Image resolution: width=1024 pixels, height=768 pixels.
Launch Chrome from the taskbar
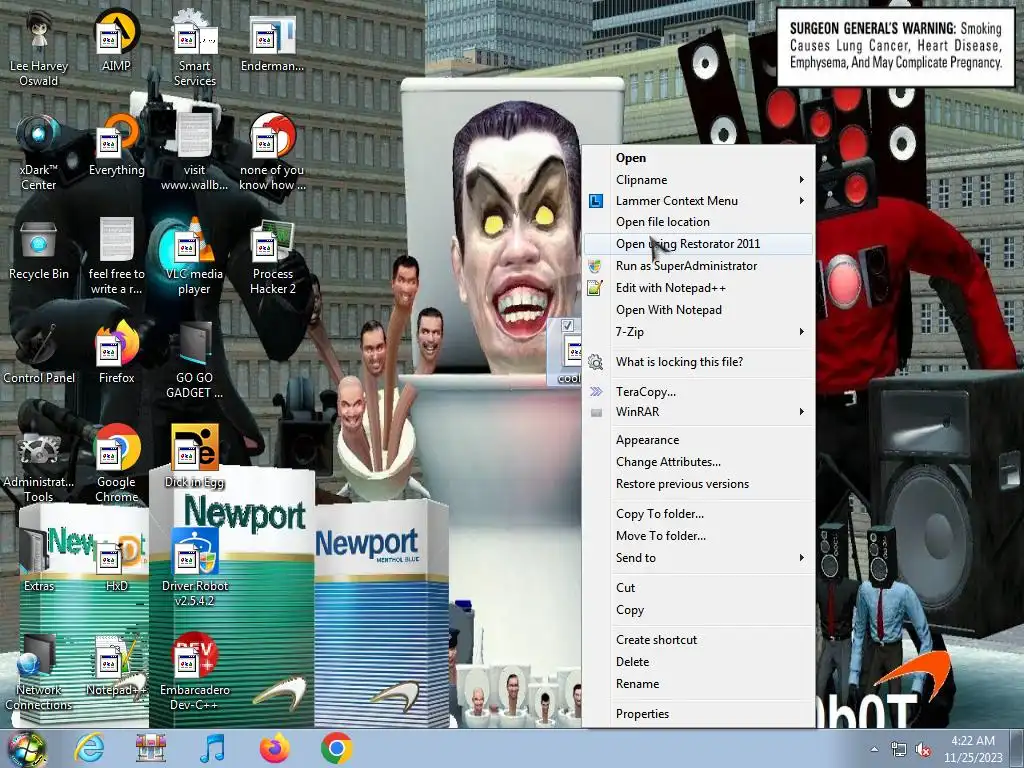[x=336, y=748]
